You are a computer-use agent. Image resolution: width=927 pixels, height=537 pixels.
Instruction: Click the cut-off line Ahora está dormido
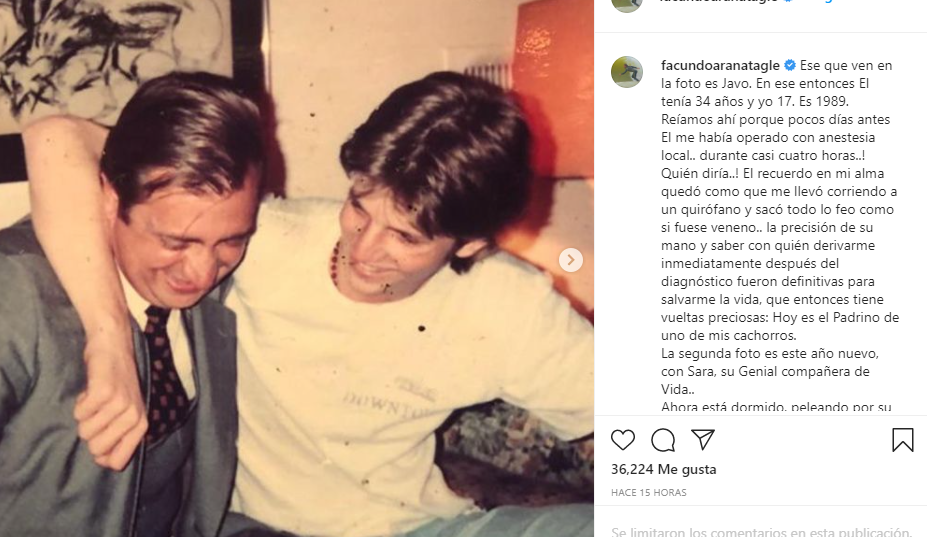click(x=776, y=407)
